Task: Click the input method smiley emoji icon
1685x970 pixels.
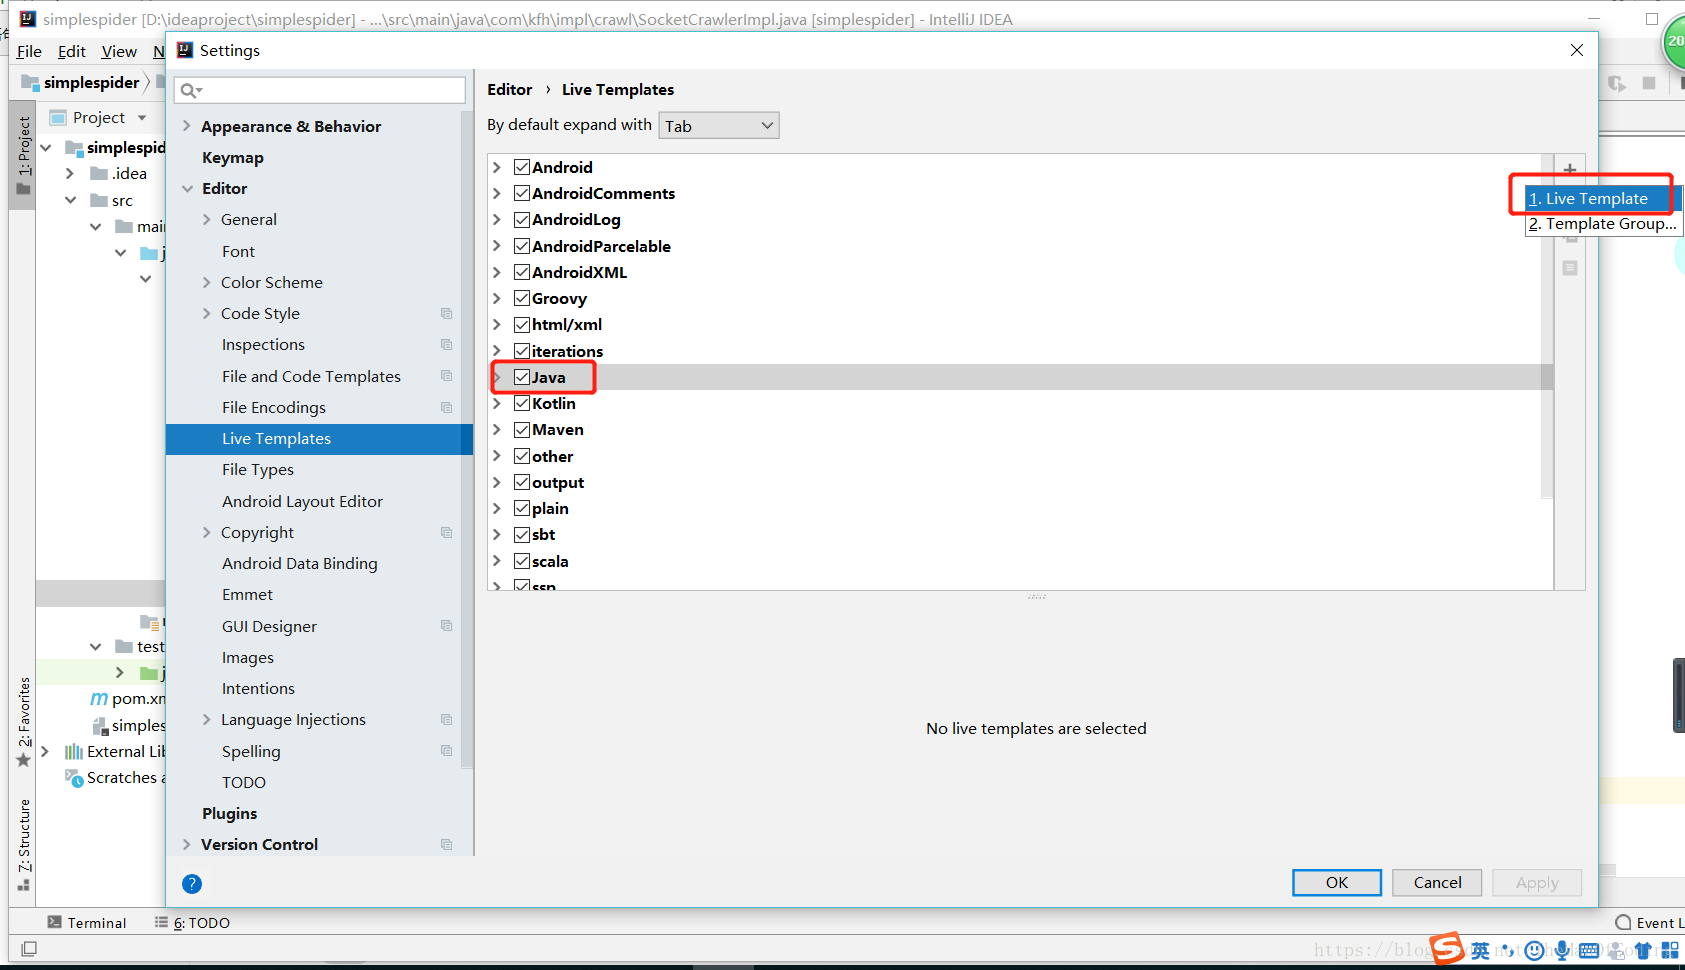Action: (x=1535, y=950)
